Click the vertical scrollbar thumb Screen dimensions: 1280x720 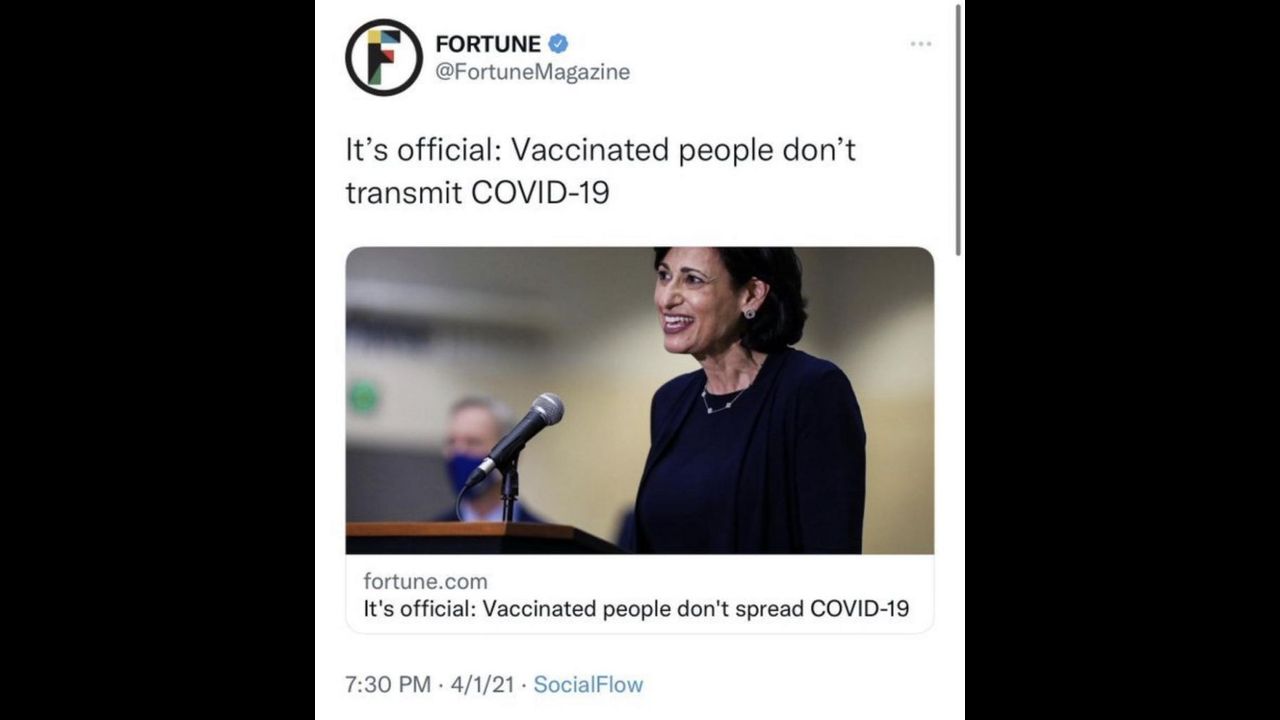click(x=958, y=130)
